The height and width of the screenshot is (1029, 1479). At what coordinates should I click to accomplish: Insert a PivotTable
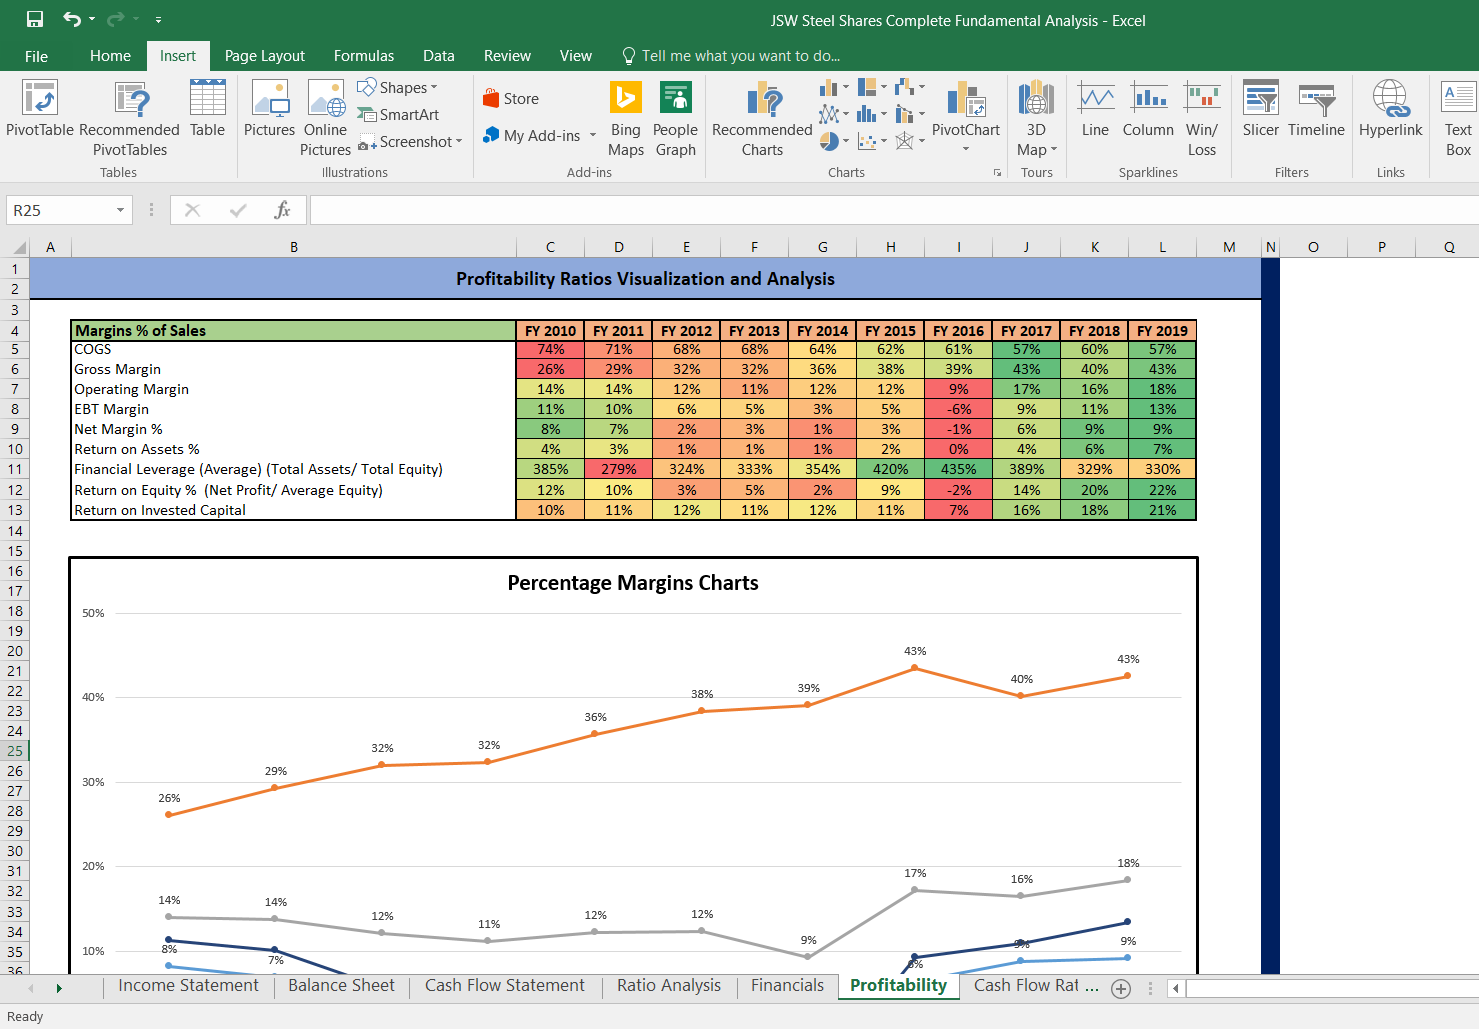(x=40, y=108)
